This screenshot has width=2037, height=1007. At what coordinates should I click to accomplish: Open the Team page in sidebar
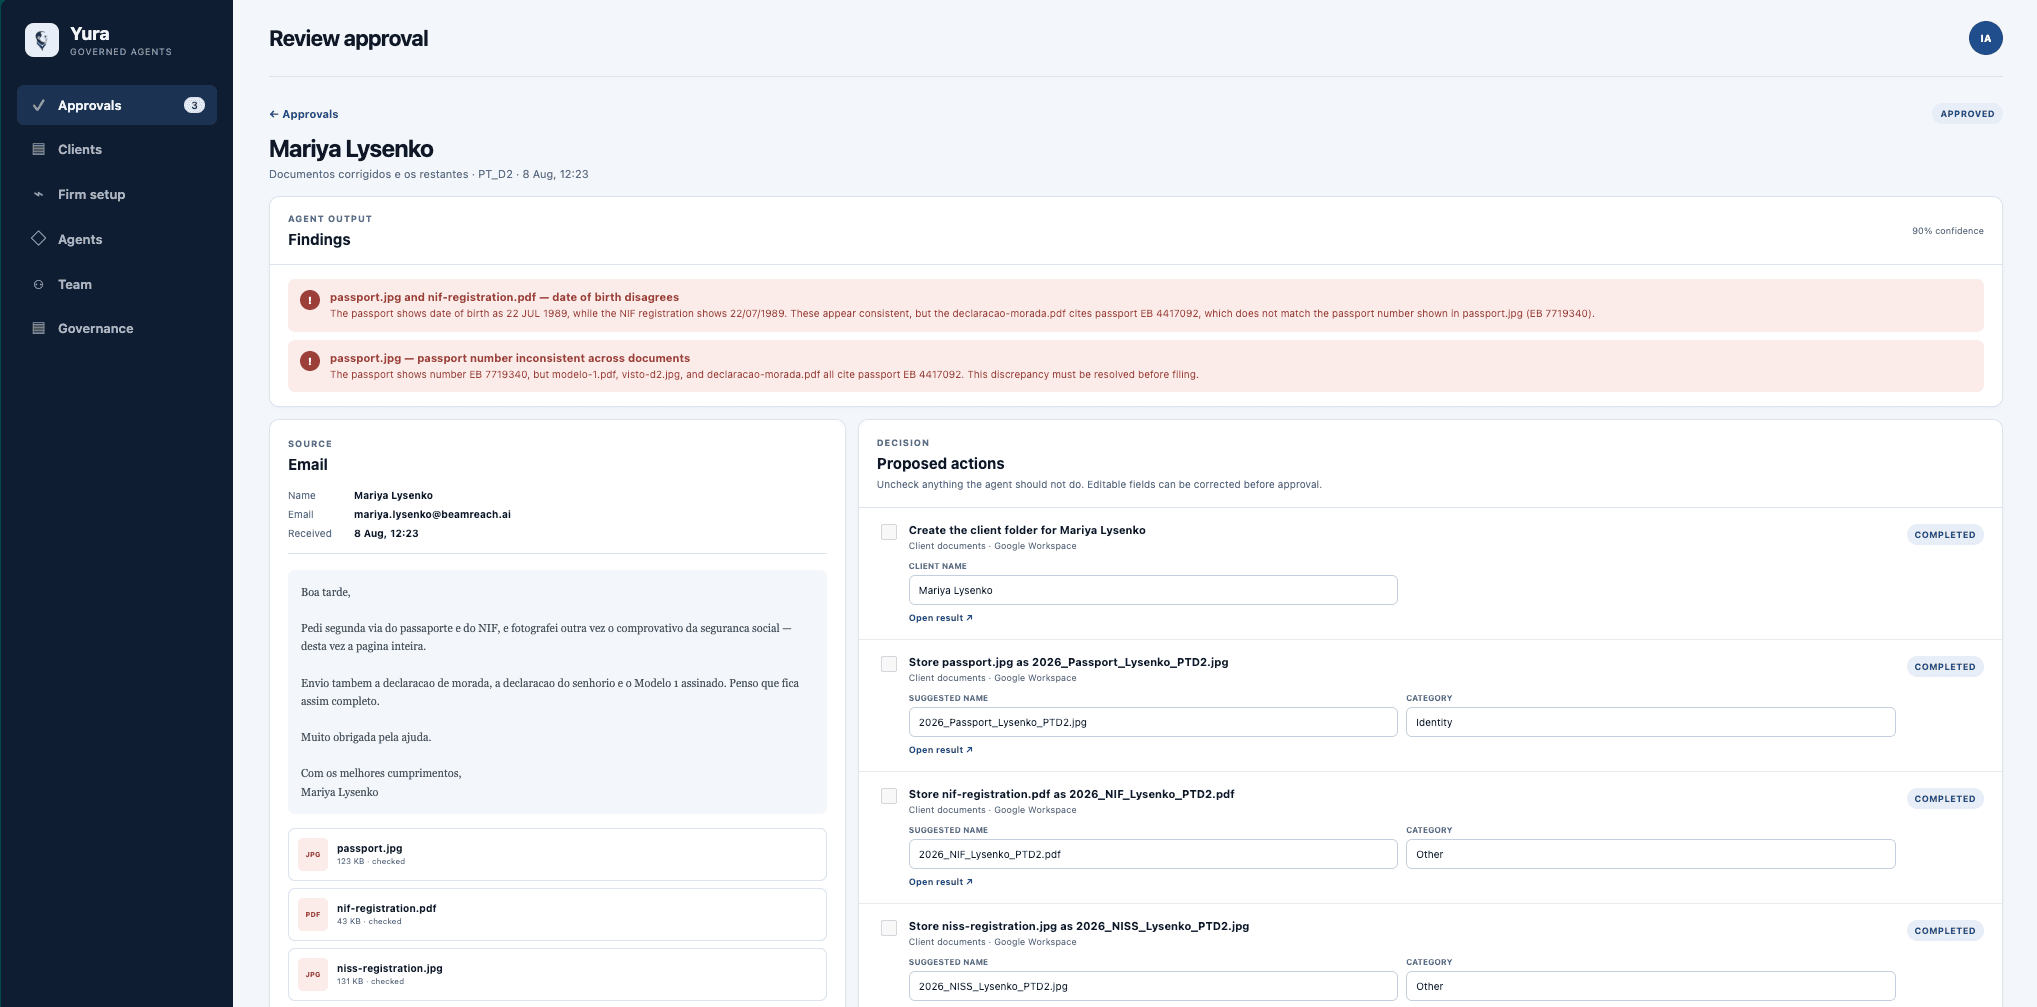point(117,284)
